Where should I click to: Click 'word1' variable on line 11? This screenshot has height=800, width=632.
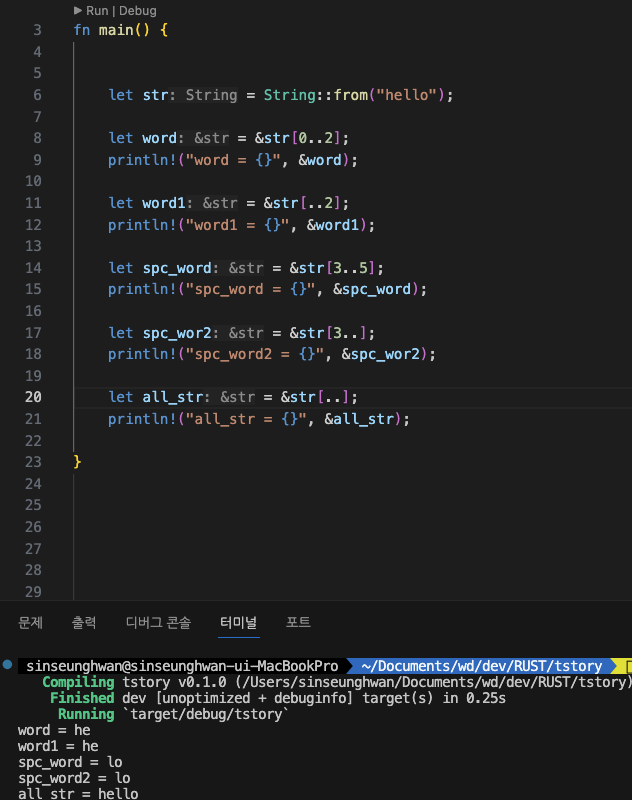tap(164, 203)
